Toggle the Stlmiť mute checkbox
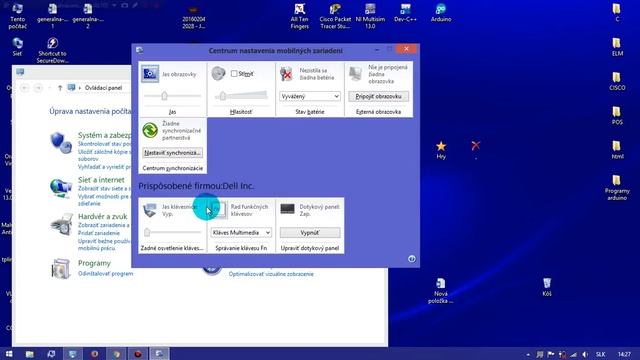The height and width of the screenshot is (360, 640). (x=234, y=73)
